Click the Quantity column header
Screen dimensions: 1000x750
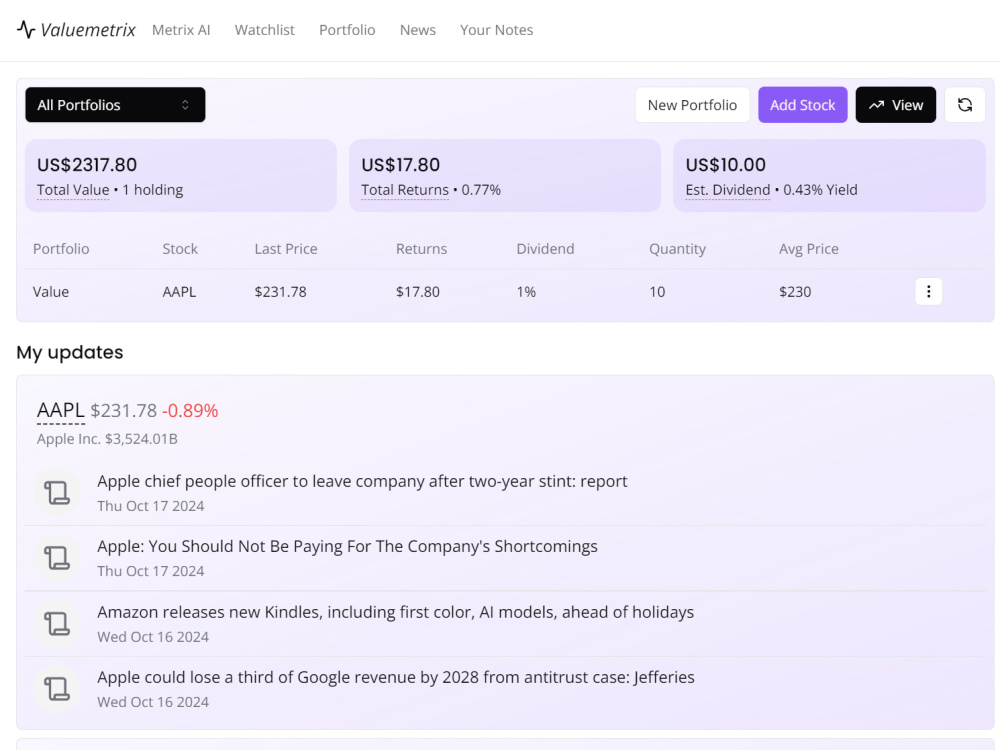(x=677, y=249)
